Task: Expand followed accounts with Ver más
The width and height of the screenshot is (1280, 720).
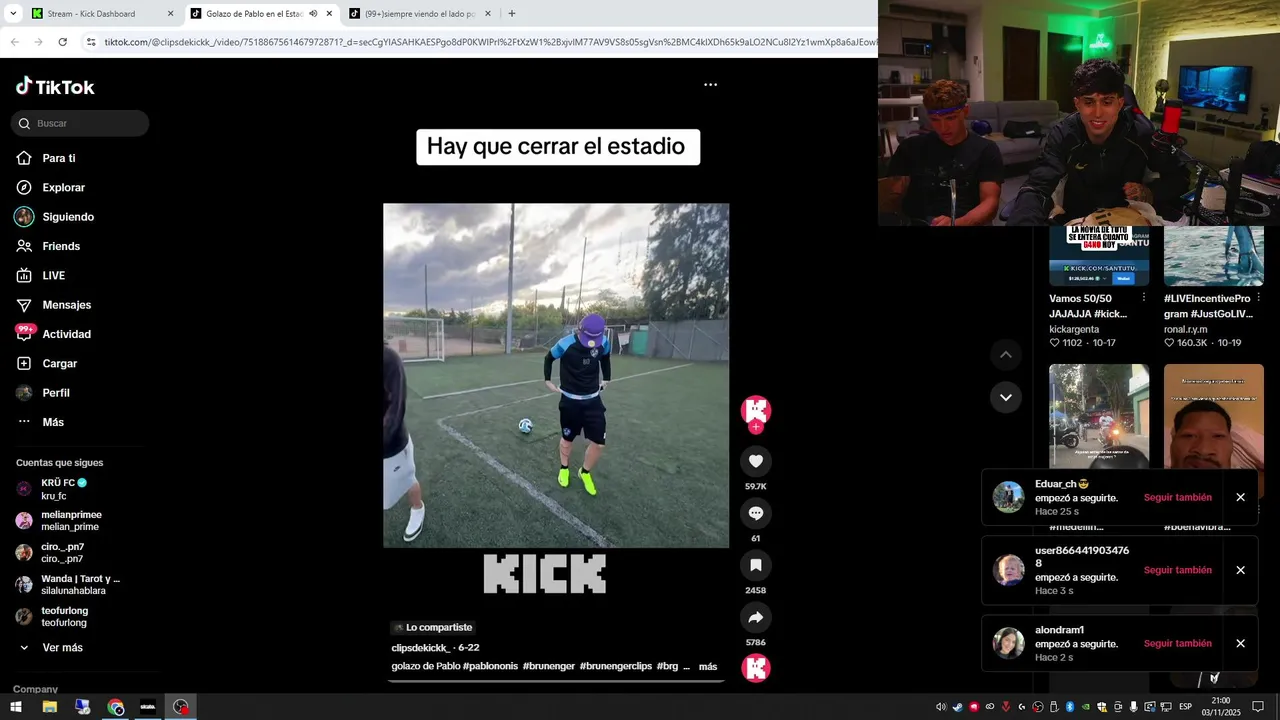Action: click(52, 648)
